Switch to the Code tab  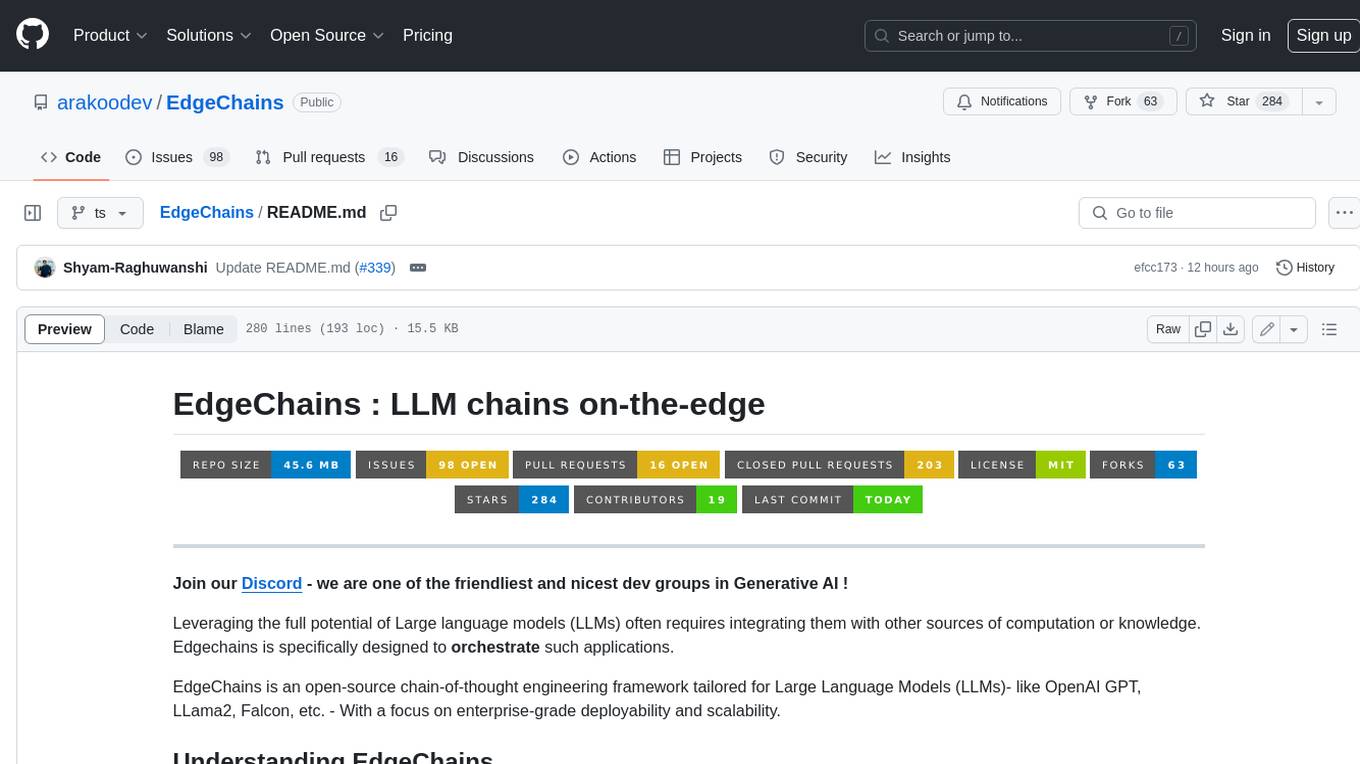click(71, 157)
